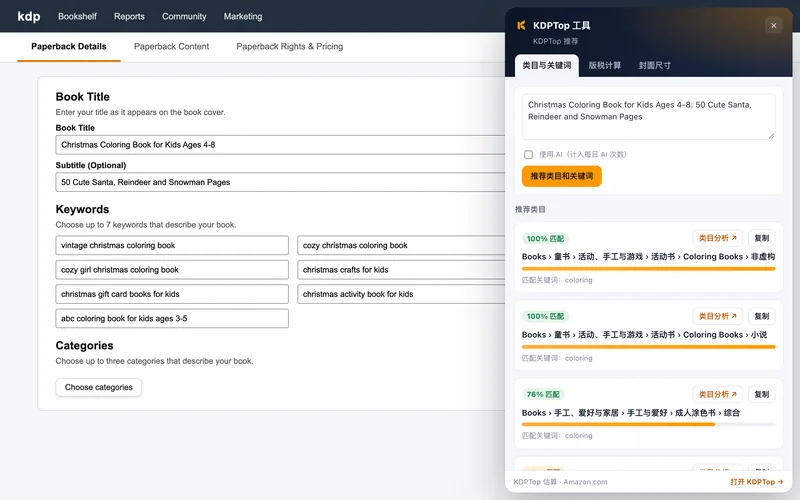Select the 类目与关键词 tab

pos(546,65)
